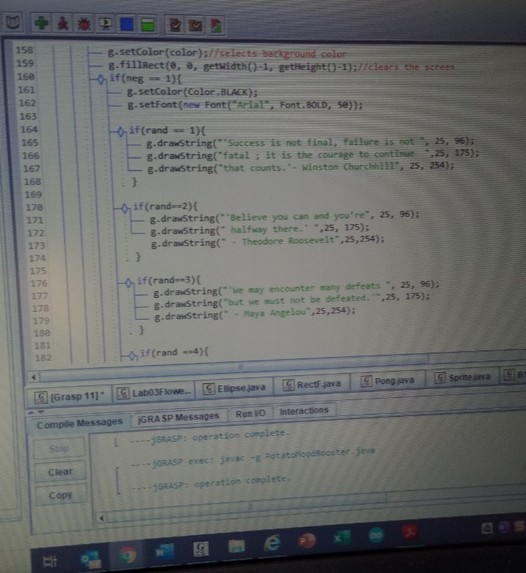Open Adobe Acrobat from the taskbar
Screen dimensions: 526x573
pyautogui.click(x=410, y=533)
